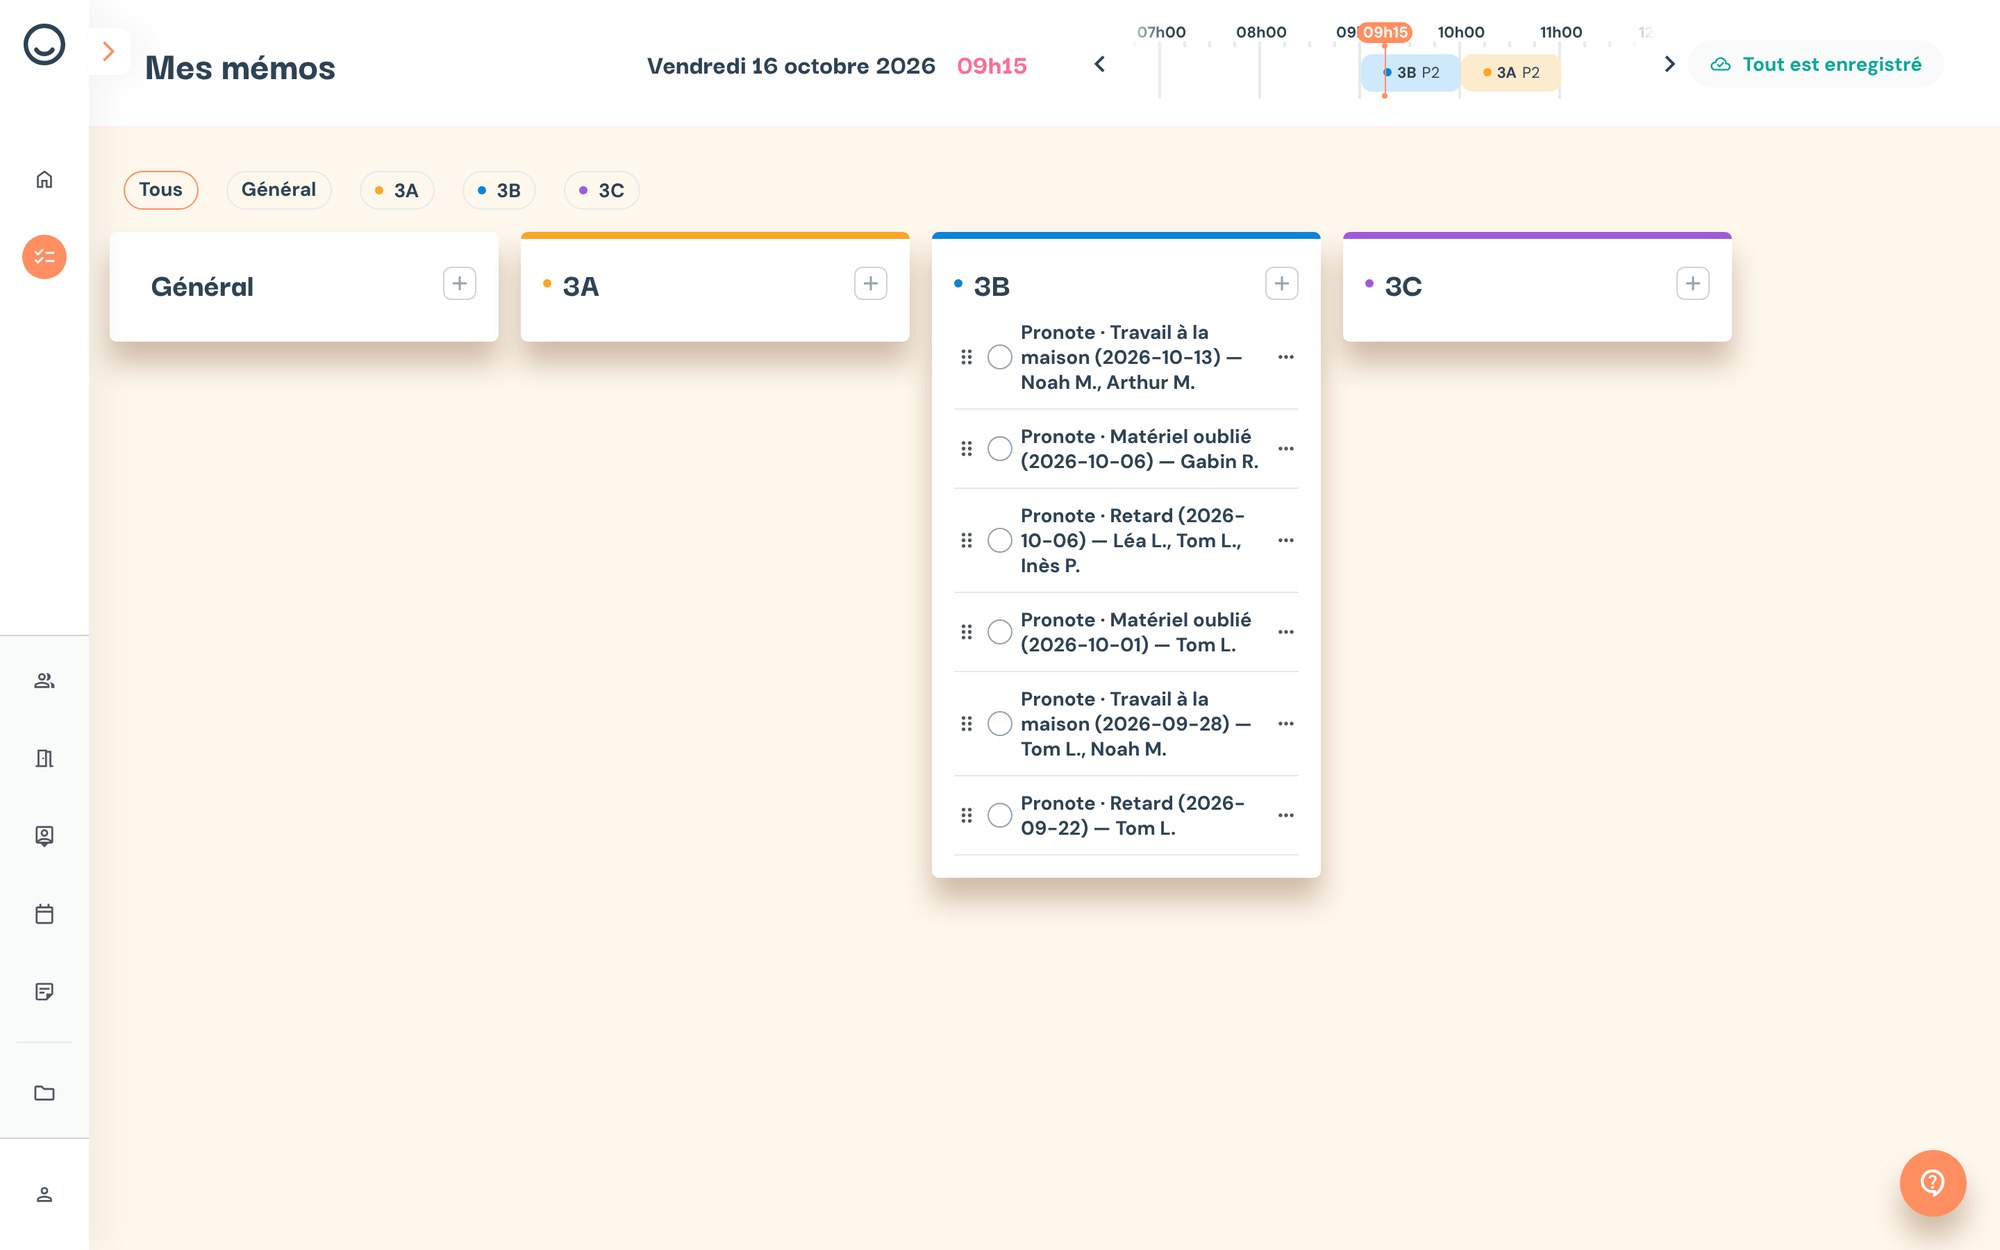The width and height of the screenshot is (2000, 1250).
Task: Filter memos by class 3C
Action: [x=601, y=190]
